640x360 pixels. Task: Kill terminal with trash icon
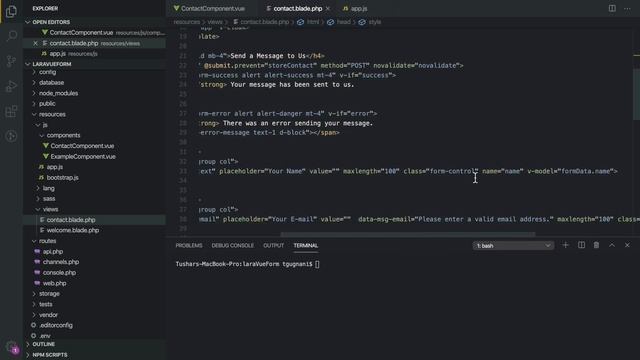coord(596,245)
